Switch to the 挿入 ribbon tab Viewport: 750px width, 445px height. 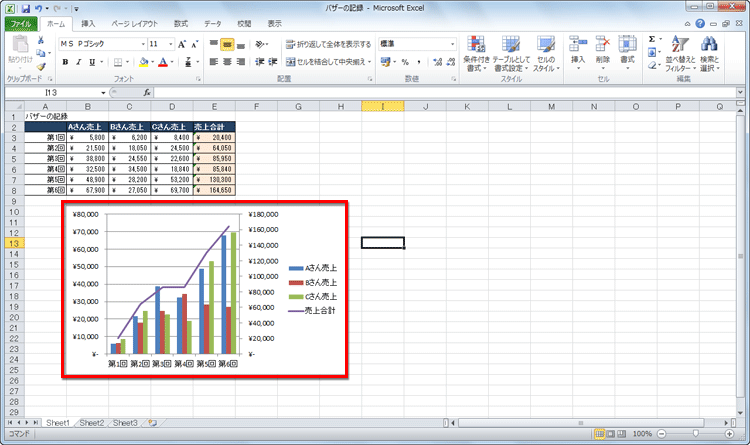(88, 23)
